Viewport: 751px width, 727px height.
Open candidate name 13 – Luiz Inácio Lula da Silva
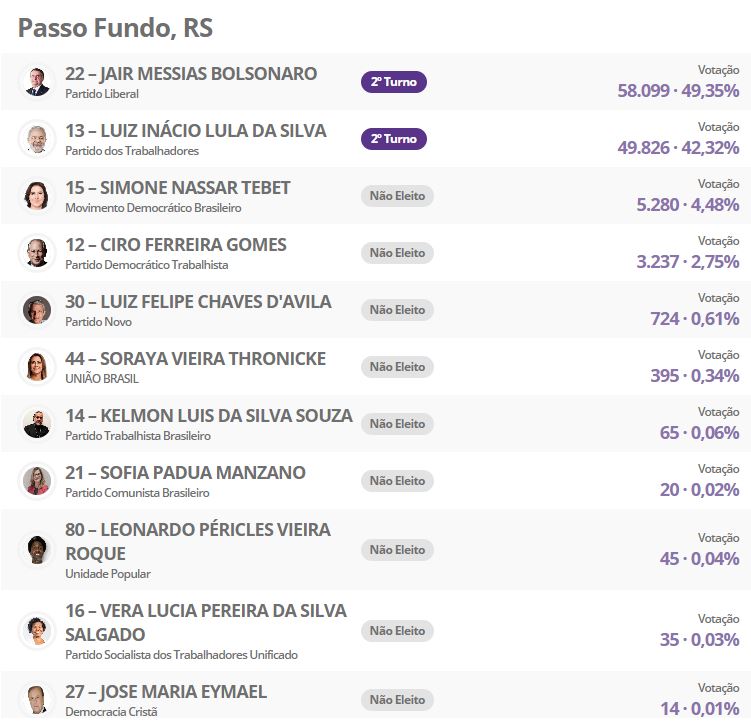pos(196,131)
